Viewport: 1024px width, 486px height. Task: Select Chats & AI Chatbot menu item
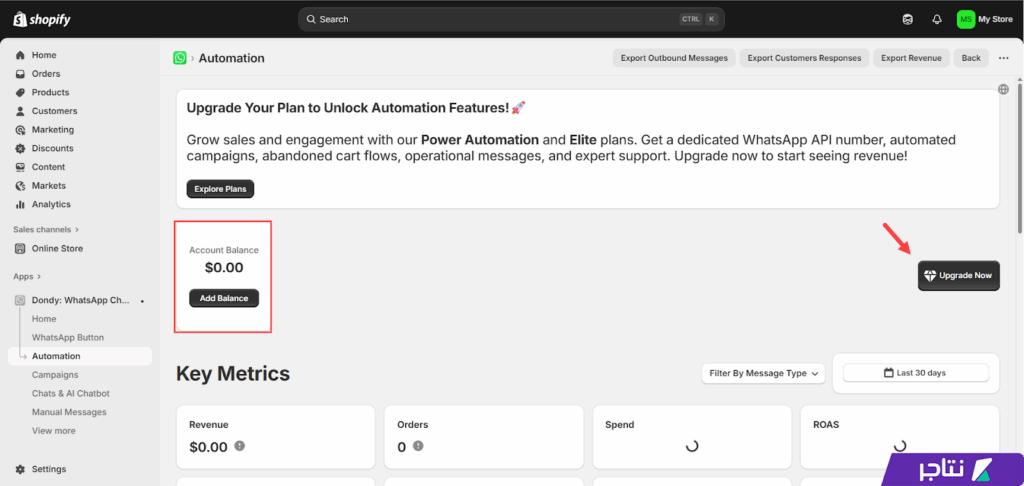click(70, 393)
